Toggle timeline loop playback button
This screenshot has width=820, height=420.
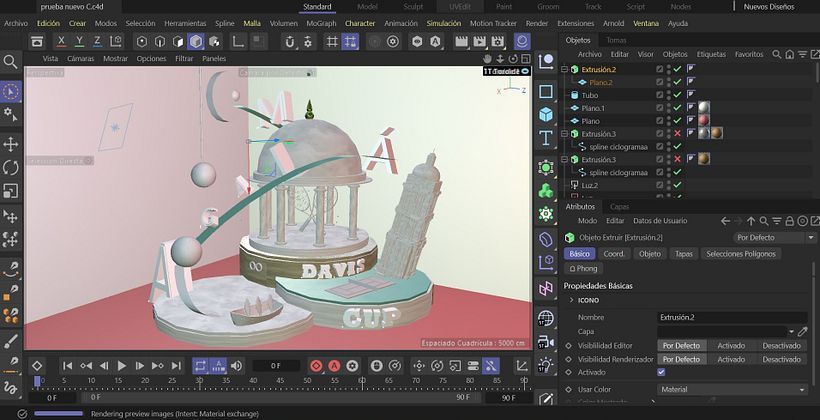point(200,366)
